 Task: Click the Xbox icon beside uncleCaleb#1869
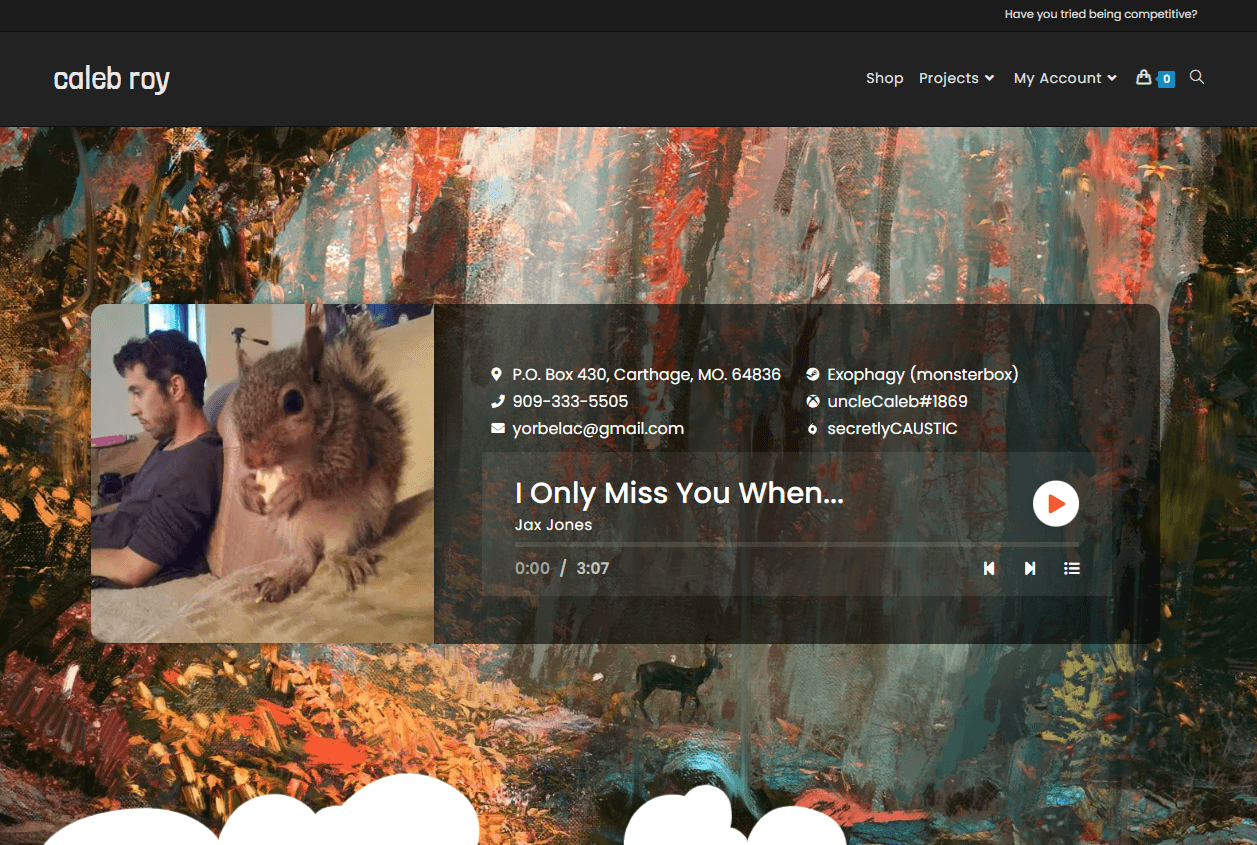click(x=813, y=401)
